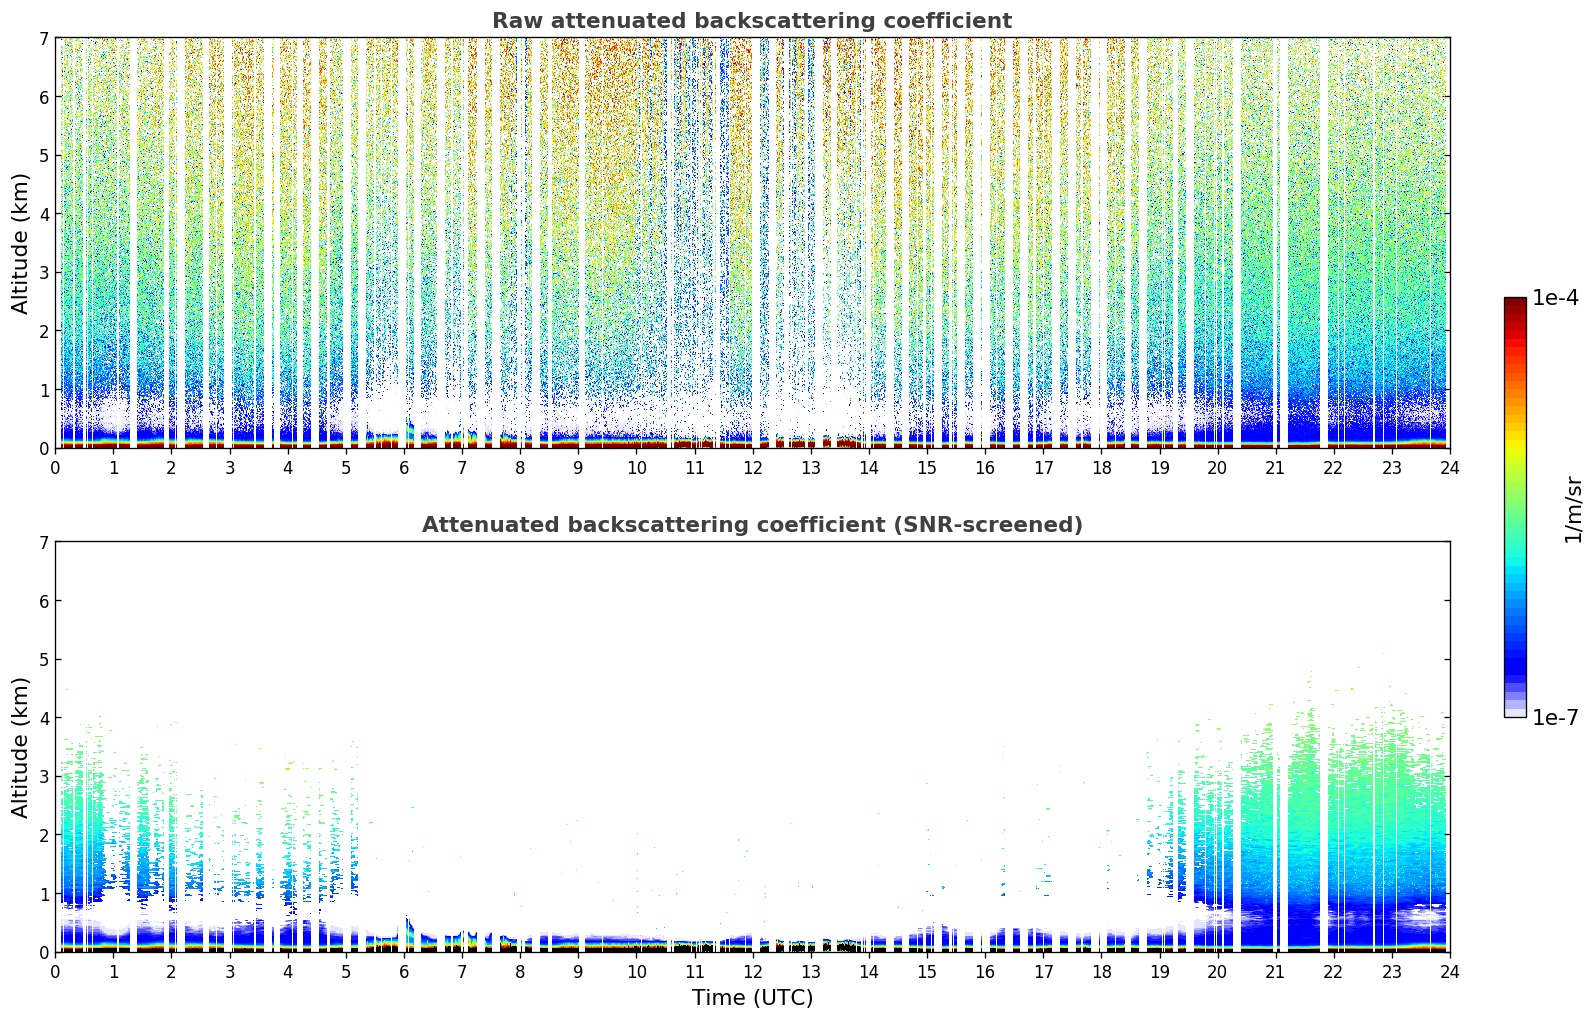Click the top plot y-axis tick '3'
The width and height of the screenshot is (1595, 1020).
[x=44, y=273]
